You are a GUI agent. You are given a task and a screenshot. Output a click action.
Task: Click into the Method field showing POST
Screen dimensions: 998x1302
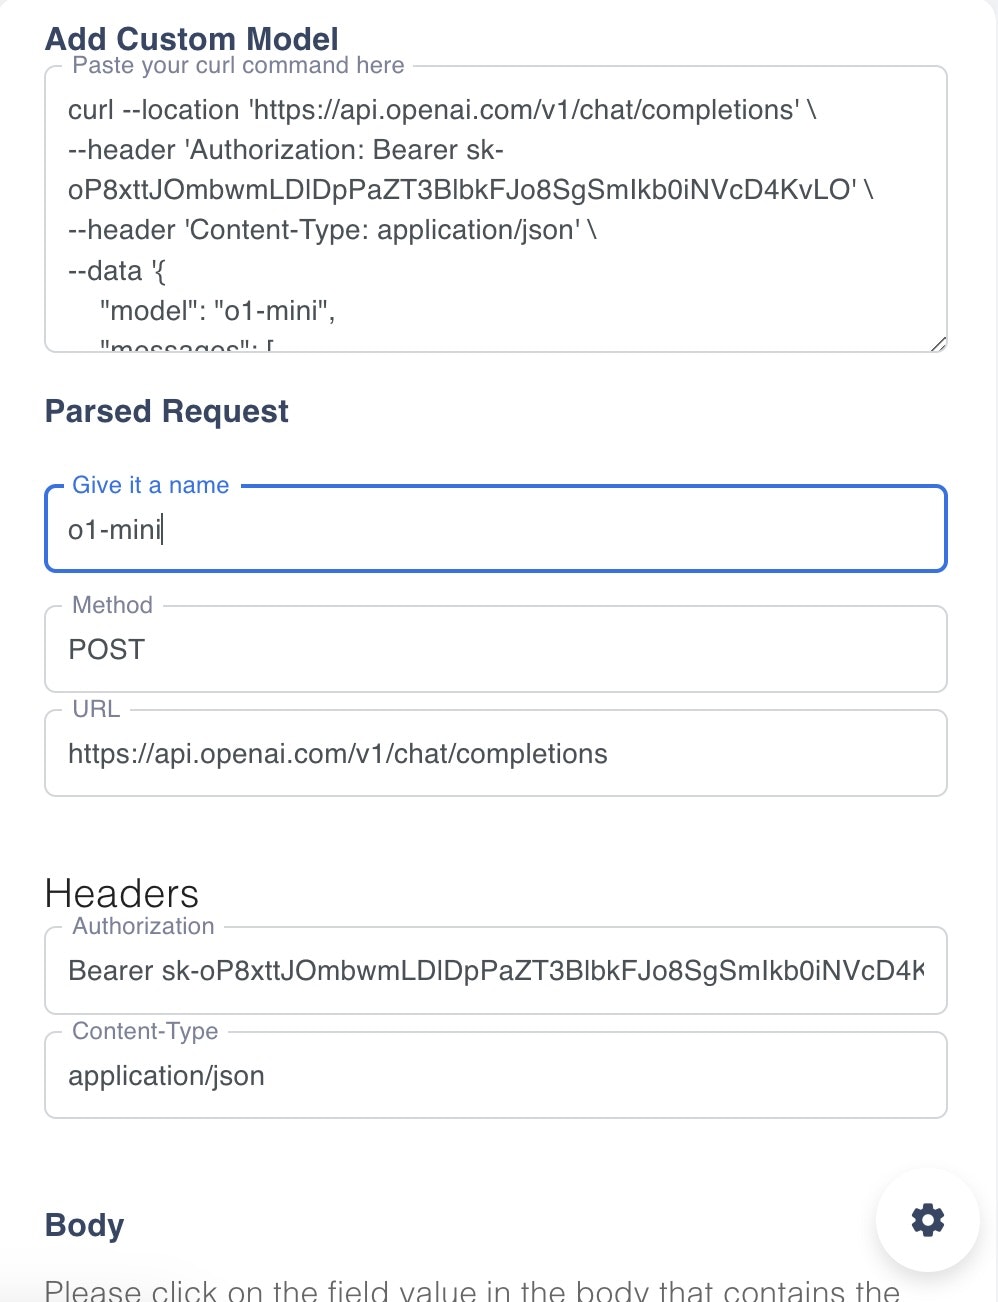pos(496,649)
